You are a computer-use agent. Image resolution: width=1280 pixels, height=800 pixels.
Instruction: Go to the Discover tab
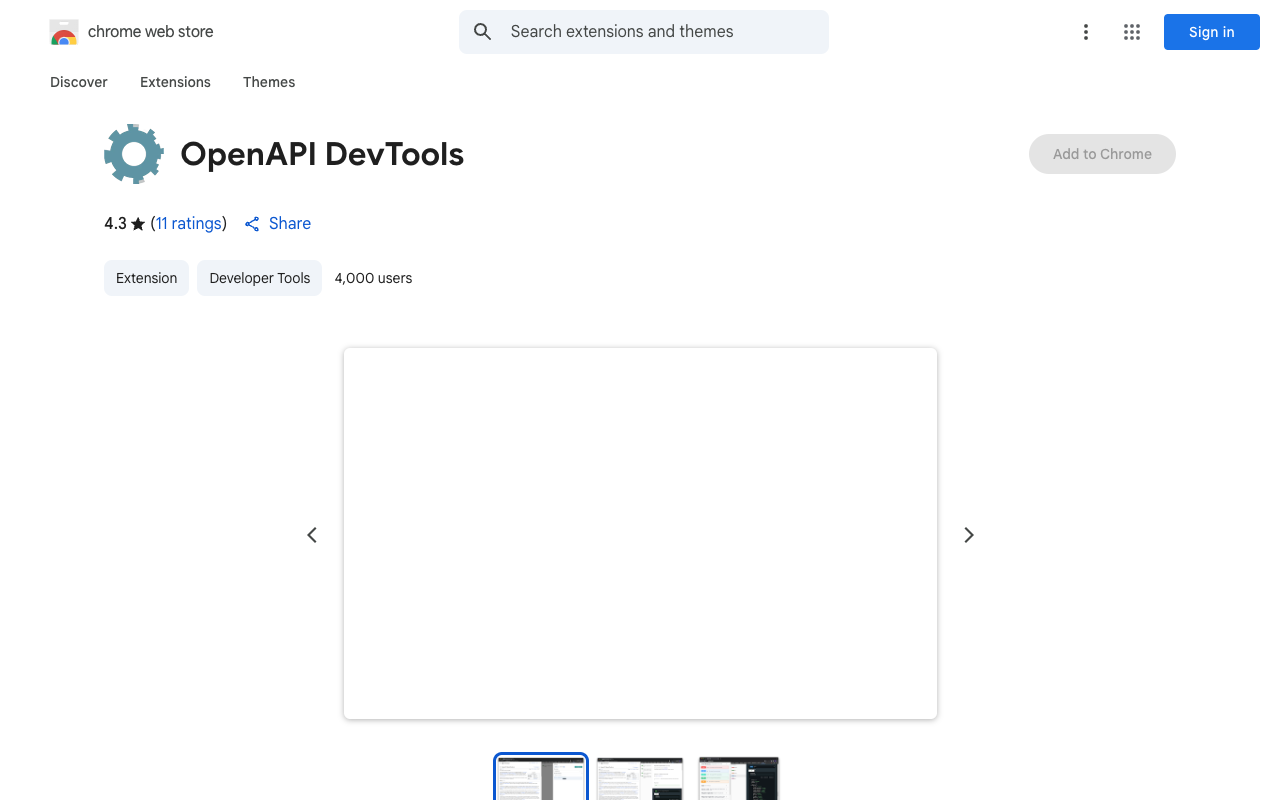(79, 82)
